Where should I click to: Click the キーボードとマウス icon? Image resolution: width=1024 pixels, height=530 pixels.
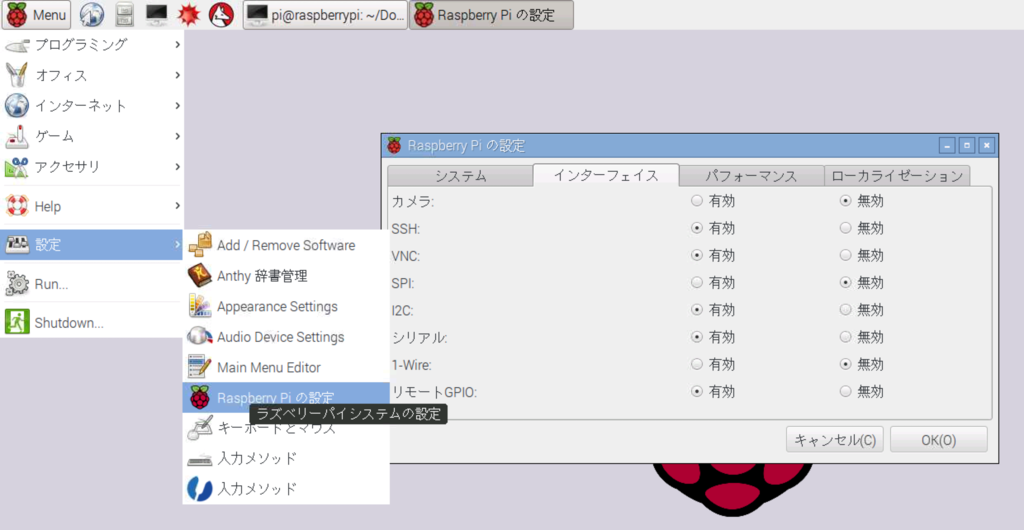pyautogui.click(x=200, y=428)
